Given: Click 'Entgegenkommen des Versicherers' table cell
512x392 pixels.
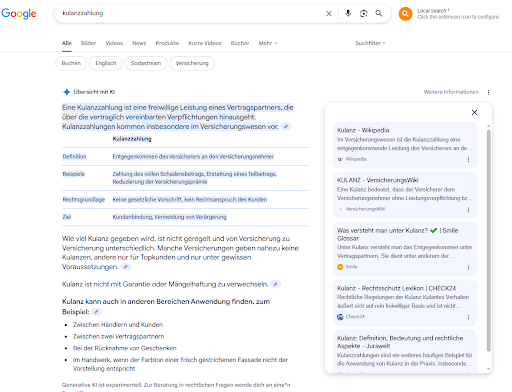Looking at the screenshot, I should tap(193, 157).
